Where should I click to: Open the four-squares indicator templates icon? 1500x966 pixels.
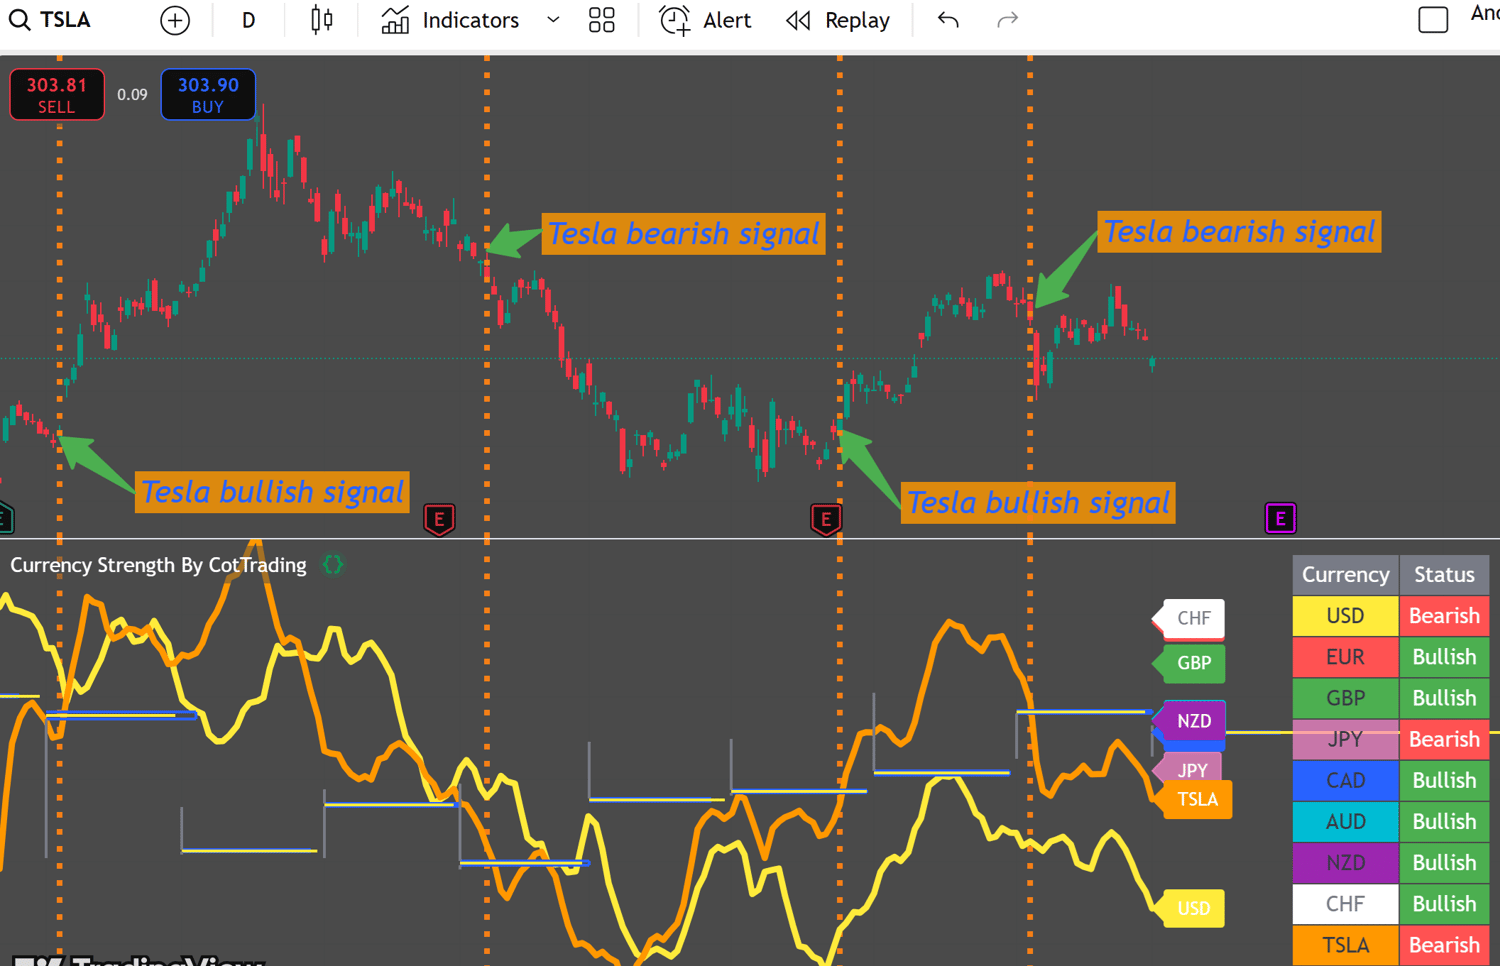(x=602, y=20)
